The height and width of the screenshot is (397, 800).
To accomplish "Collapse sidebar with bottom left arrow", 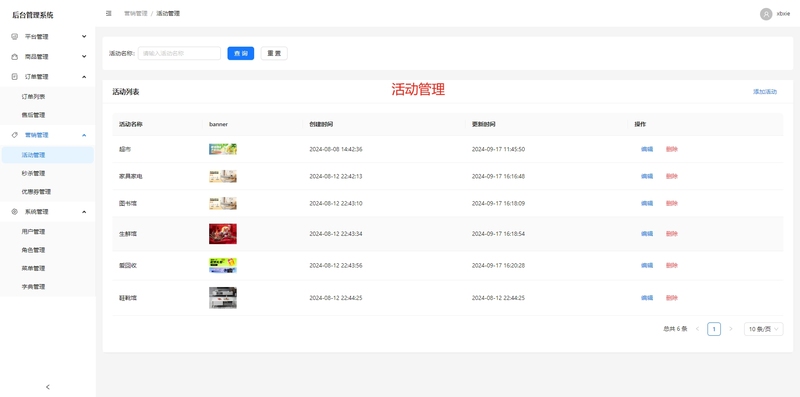I will tap(48, 387).
